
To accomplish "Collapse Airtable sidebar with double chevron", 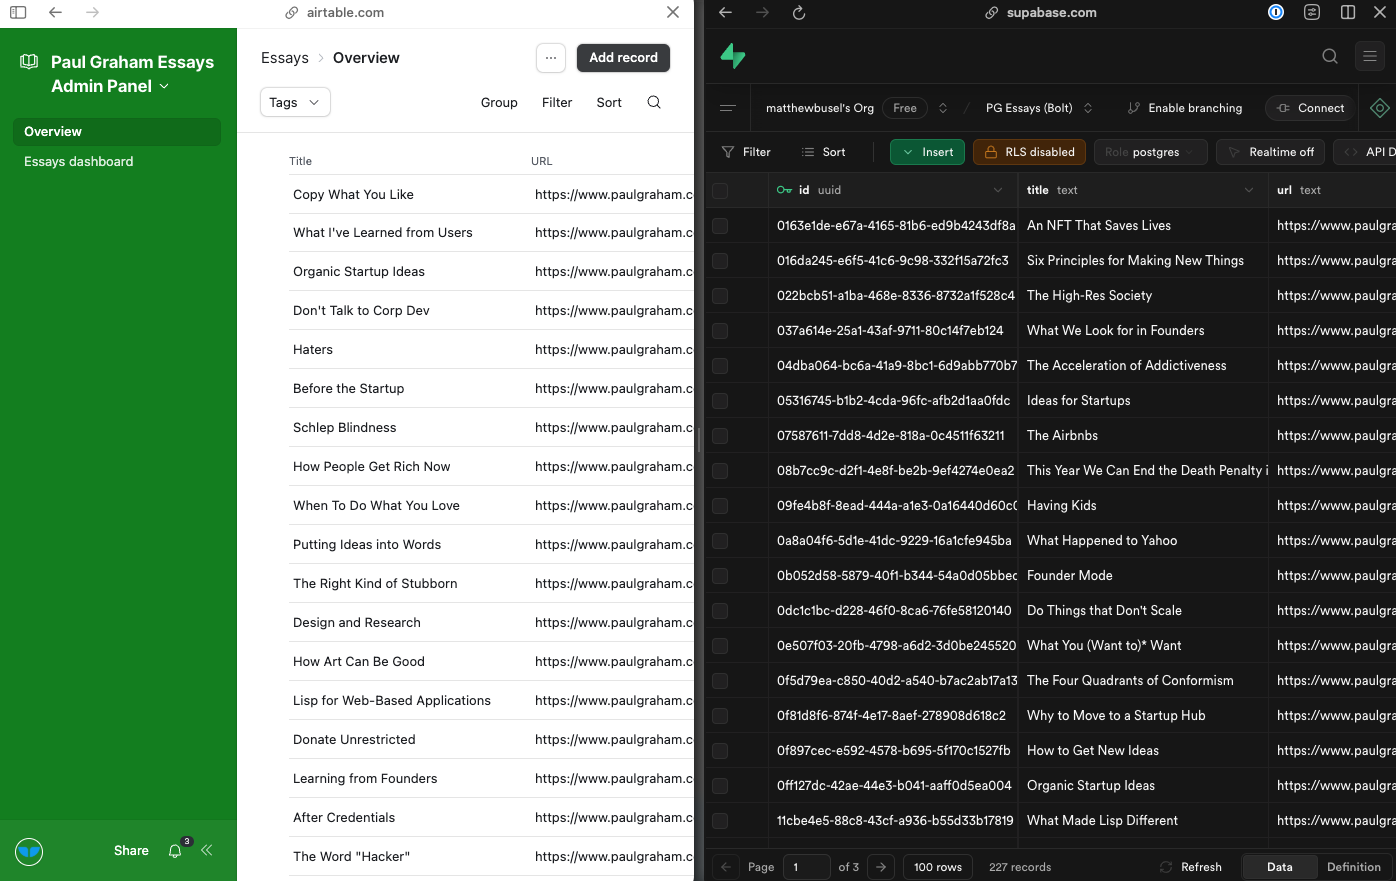I will [207, 851].
